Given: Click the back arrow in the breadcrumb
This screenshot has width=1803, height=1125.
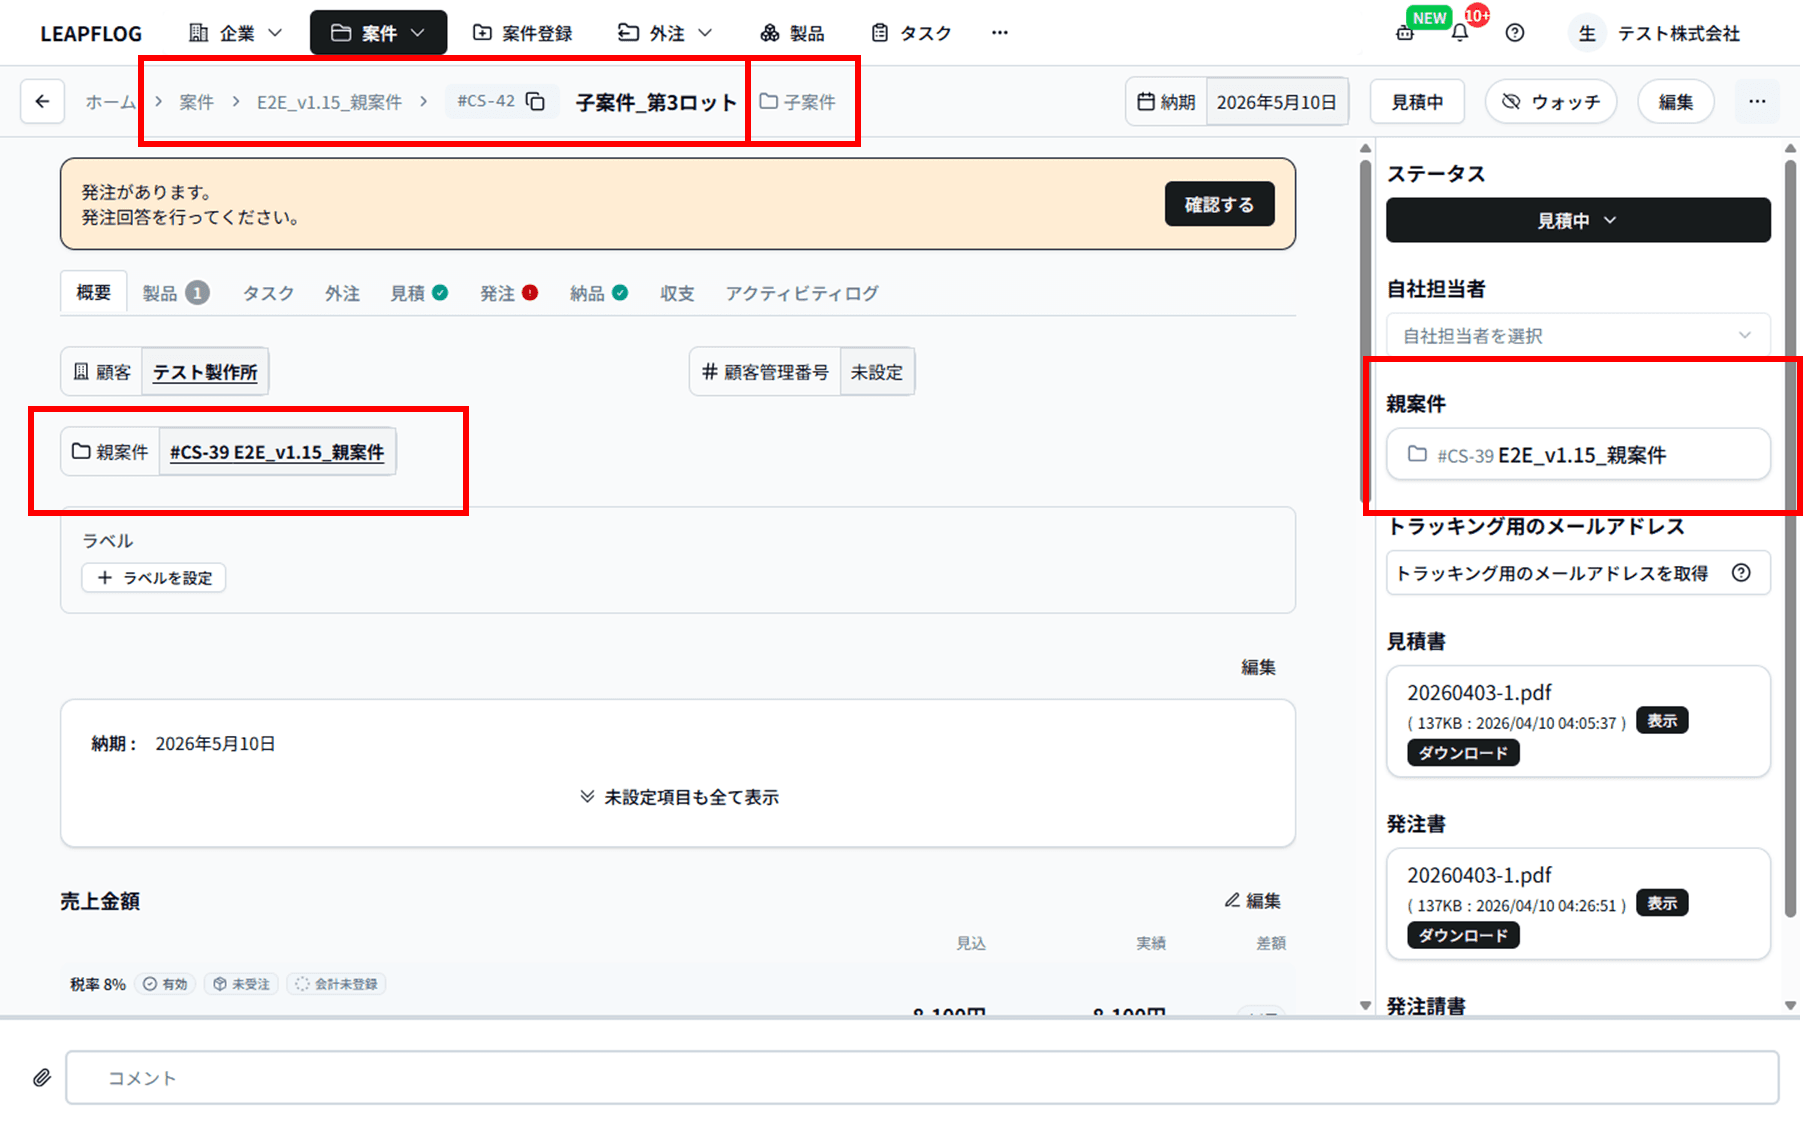Looking at the screenshot, I should (42, 101).
